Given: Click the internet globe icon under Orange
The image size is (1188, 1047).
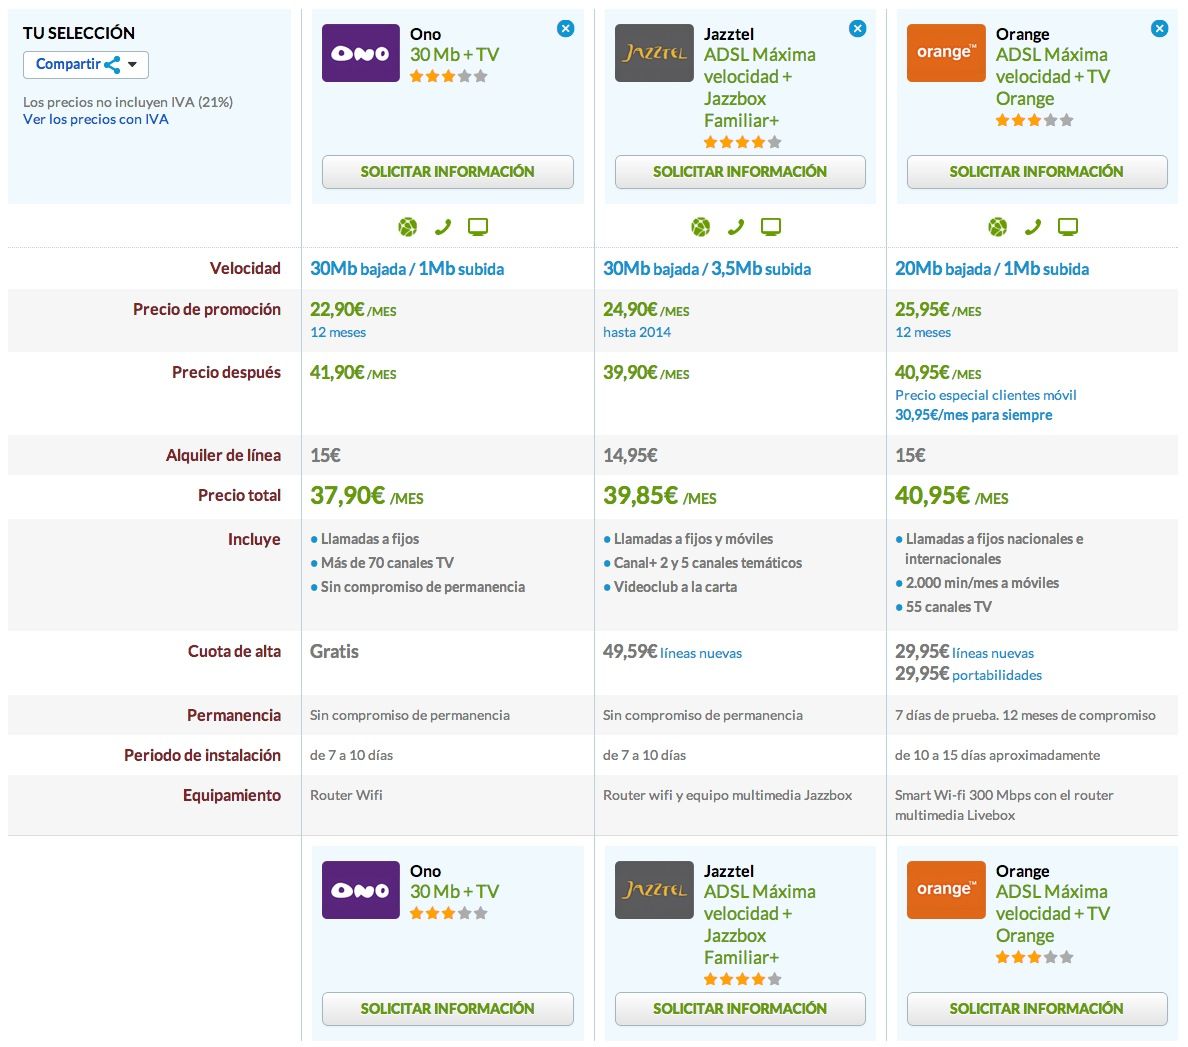Looking at the screenshot, I should point(998,227).
